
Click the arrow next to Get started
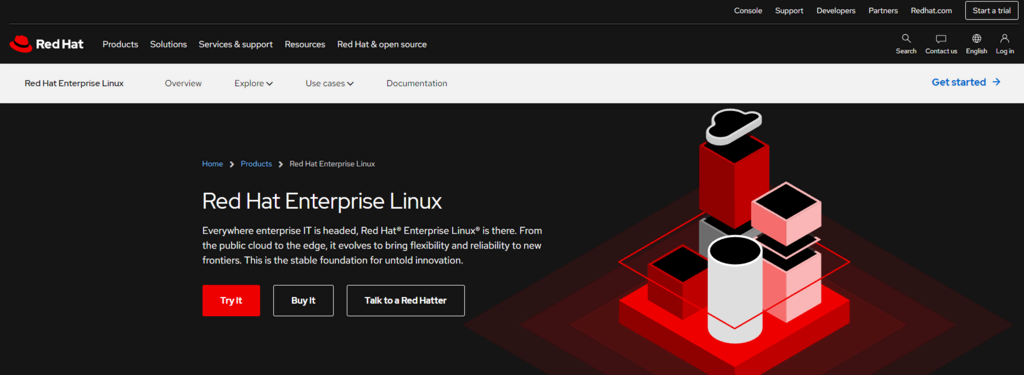(x=996, y=82)
